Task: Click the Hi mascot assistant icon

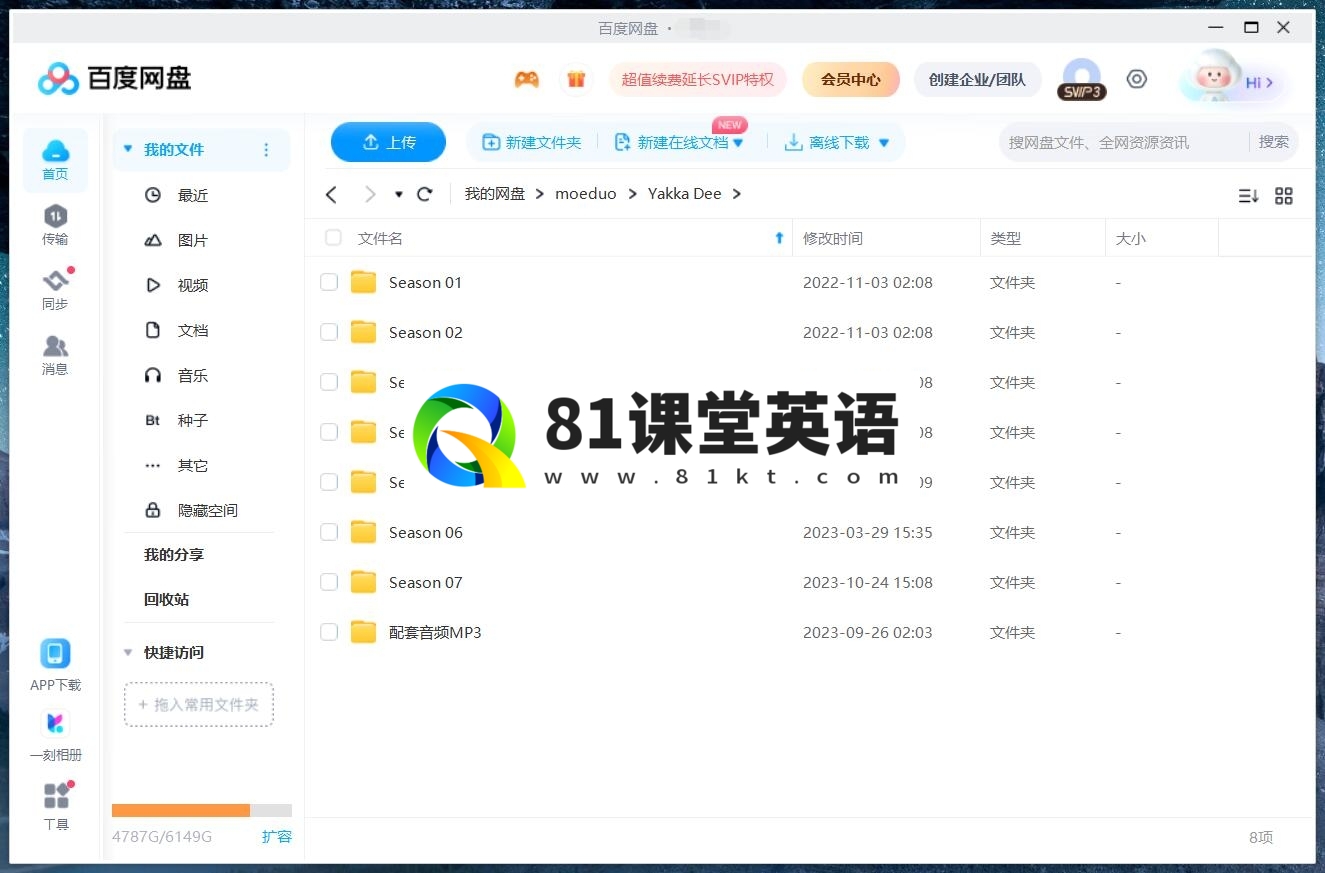Action: point(1231,78)
